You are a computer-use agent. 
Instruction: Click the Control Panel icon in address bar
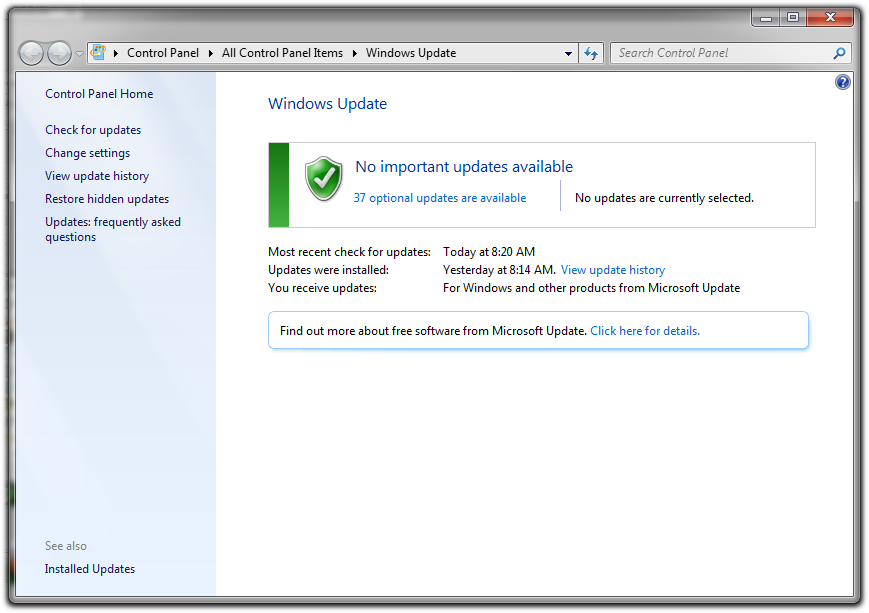pos(99,53)
